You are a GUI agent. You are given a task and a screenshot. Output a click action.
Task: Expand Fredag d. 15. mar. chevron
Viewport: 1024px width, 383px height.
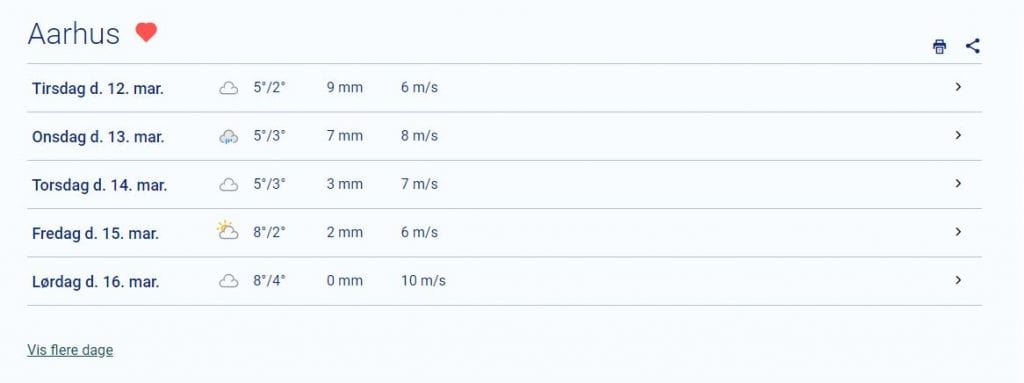coord(958,232)
